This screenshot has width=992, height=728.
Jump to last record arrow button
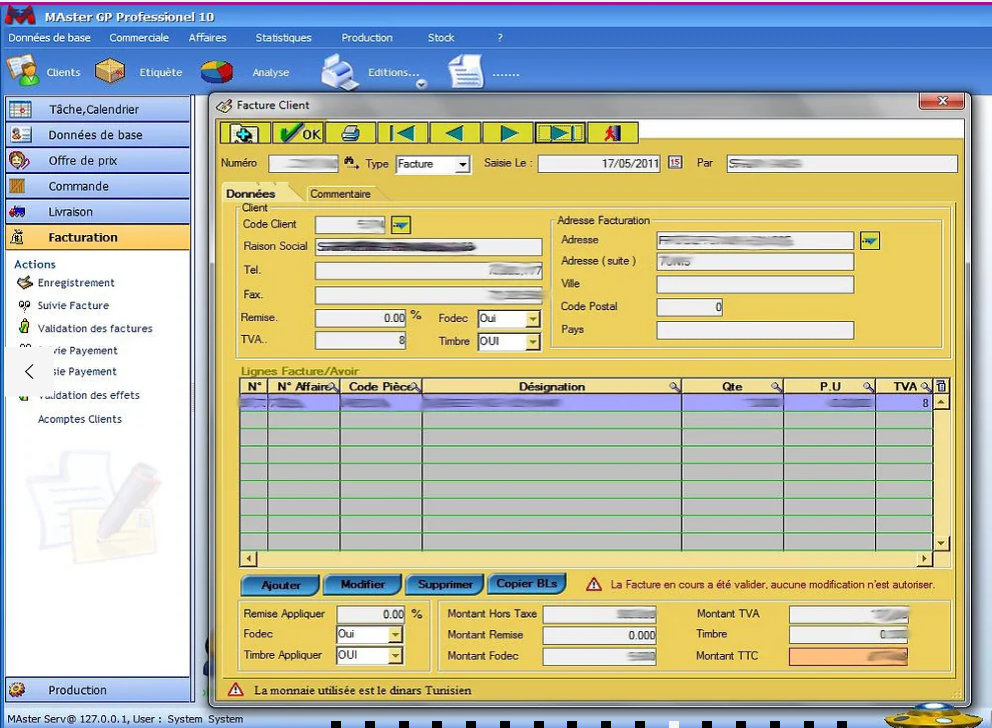[x=560, y=133]
